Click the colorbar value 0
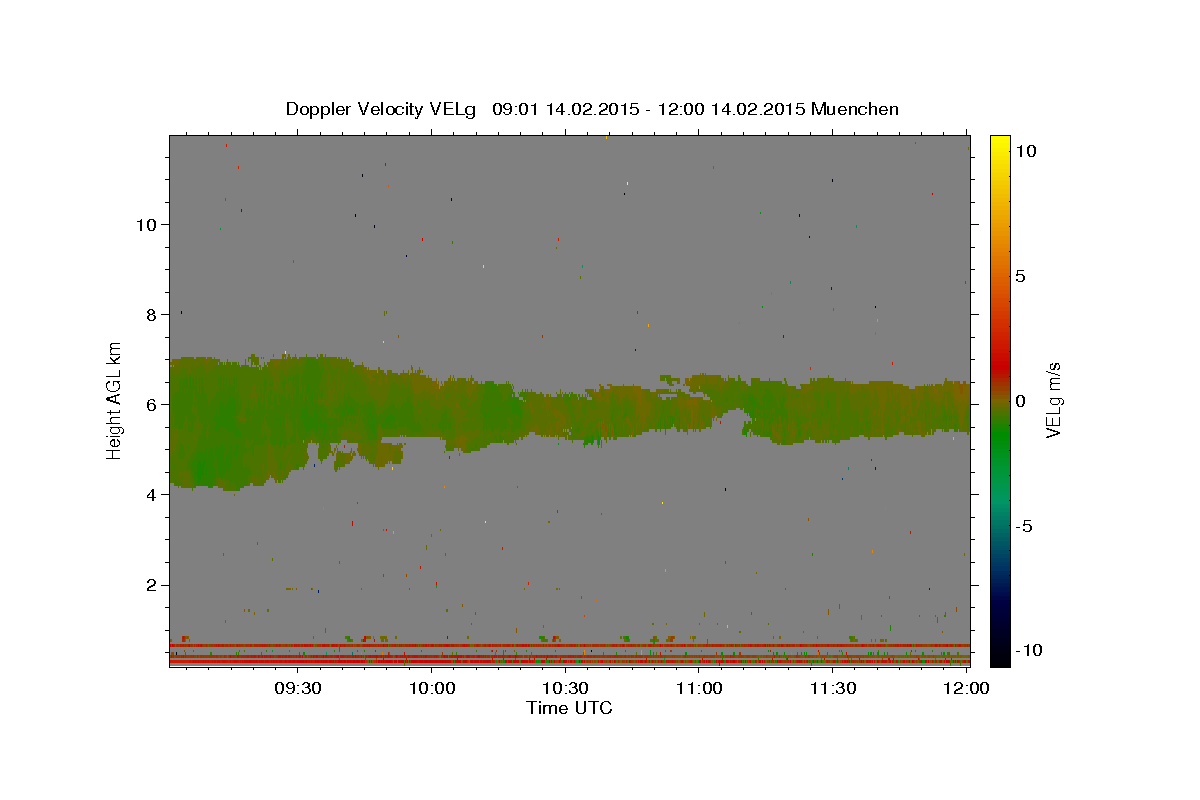 [x=1020, y=401]
